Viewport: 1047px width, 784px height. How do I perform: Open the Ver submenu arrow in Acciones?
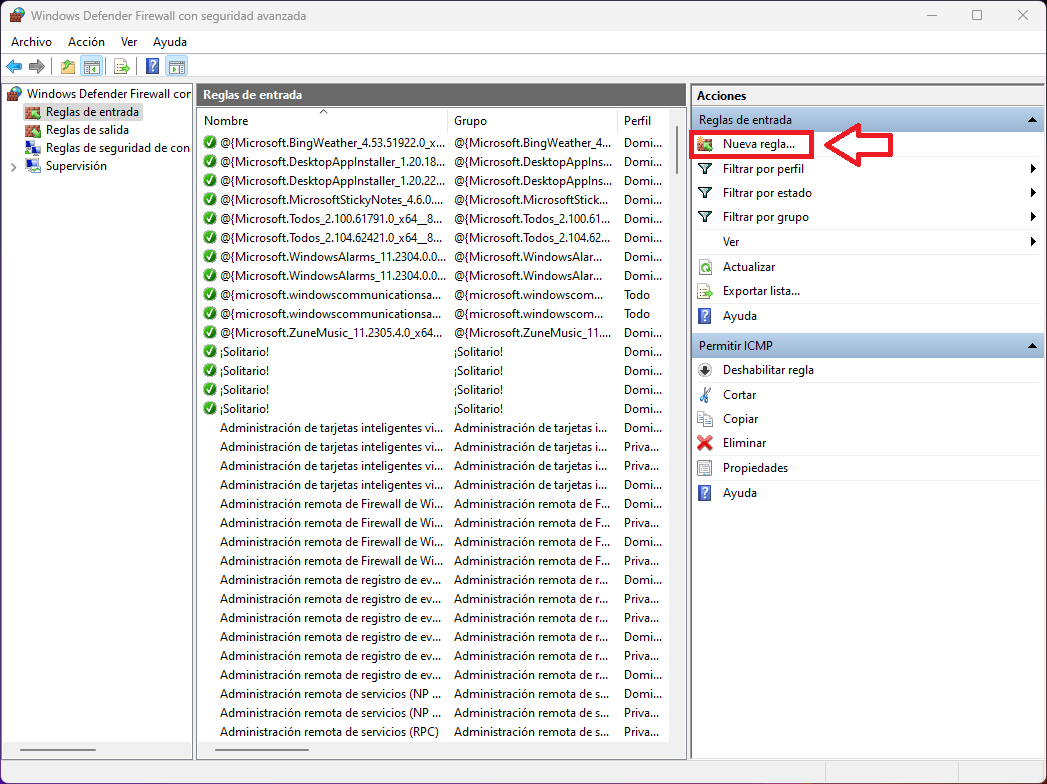(x=1033, y=242)
